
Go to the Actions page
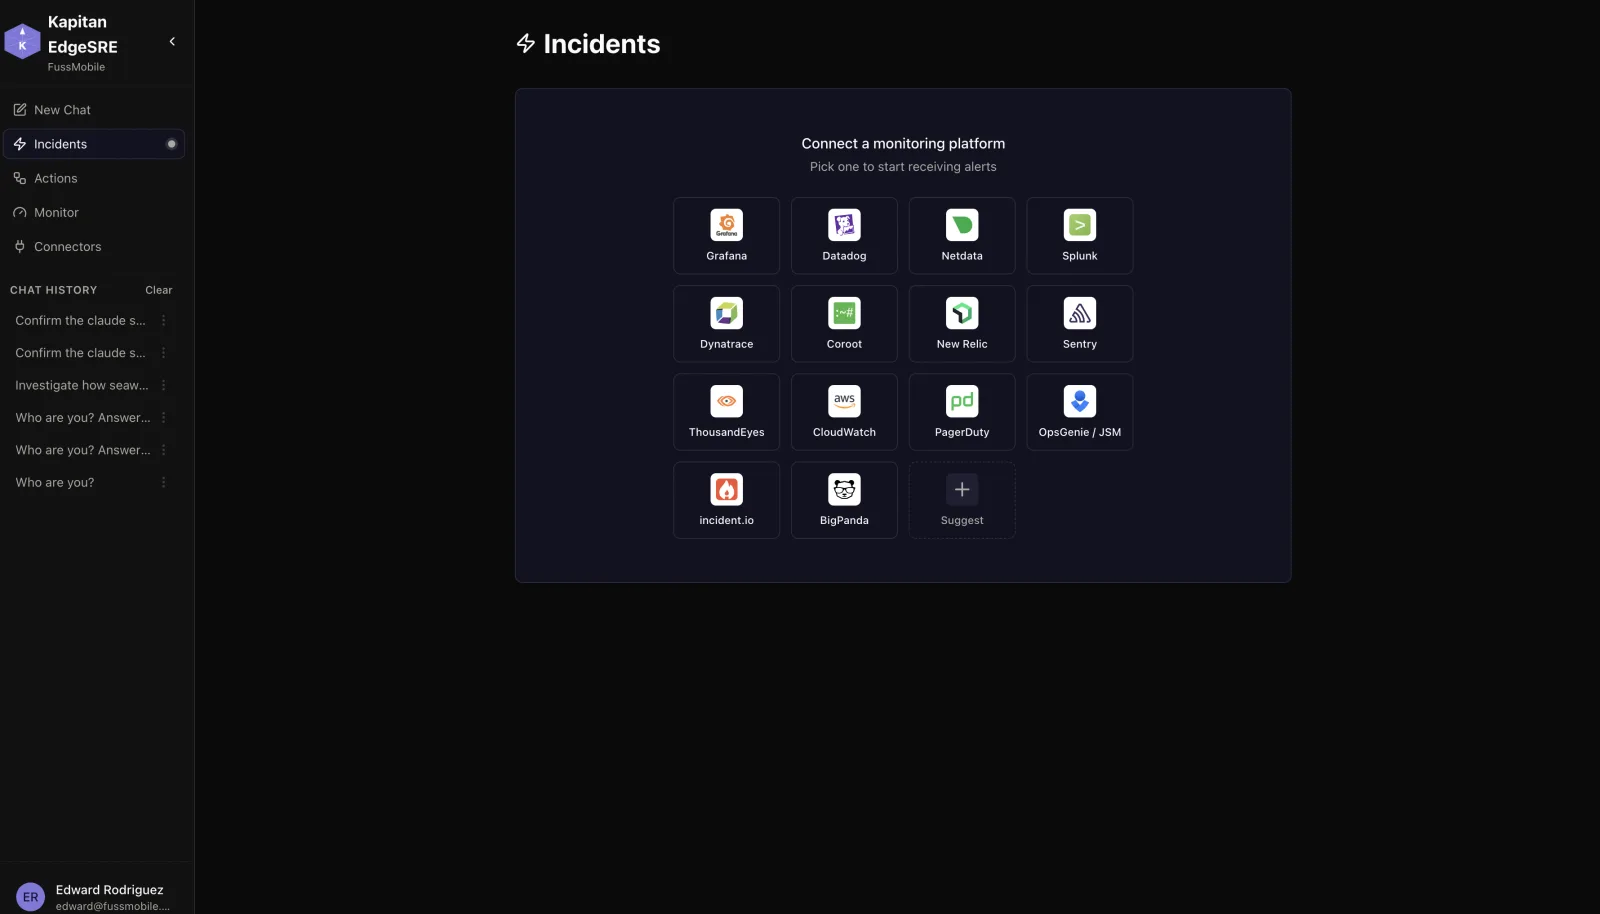click(93, 178)
